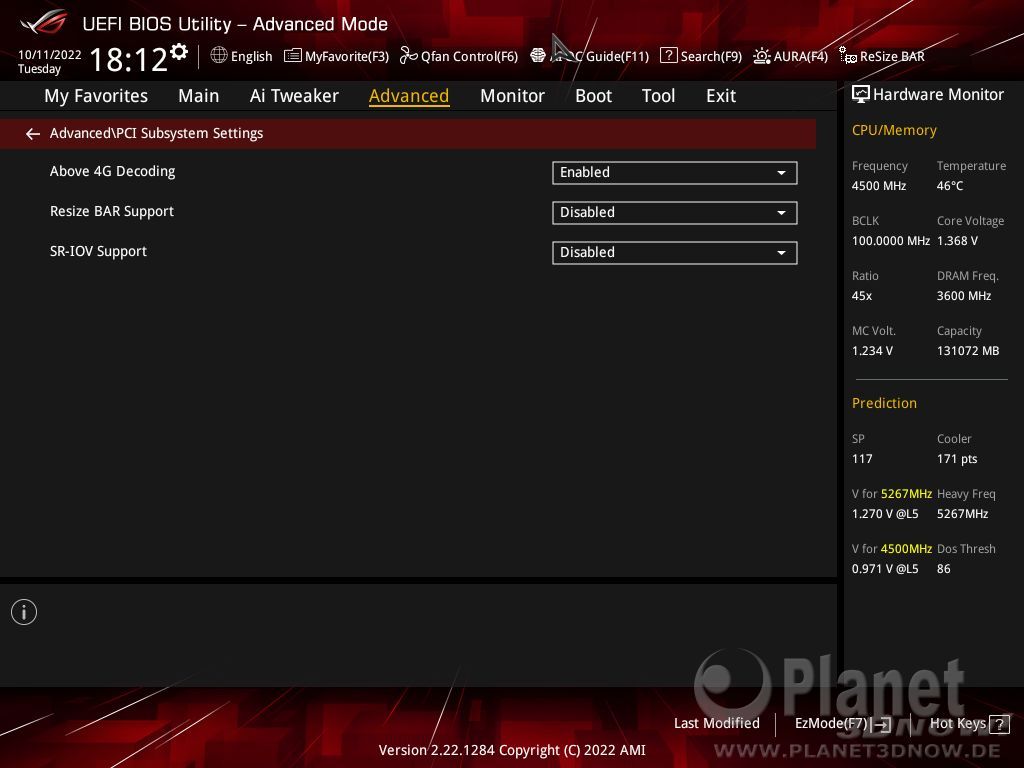The width and height of the screenshot is (1024, 768).
Task: Open the Tool tab
Action: pos(658,96)
